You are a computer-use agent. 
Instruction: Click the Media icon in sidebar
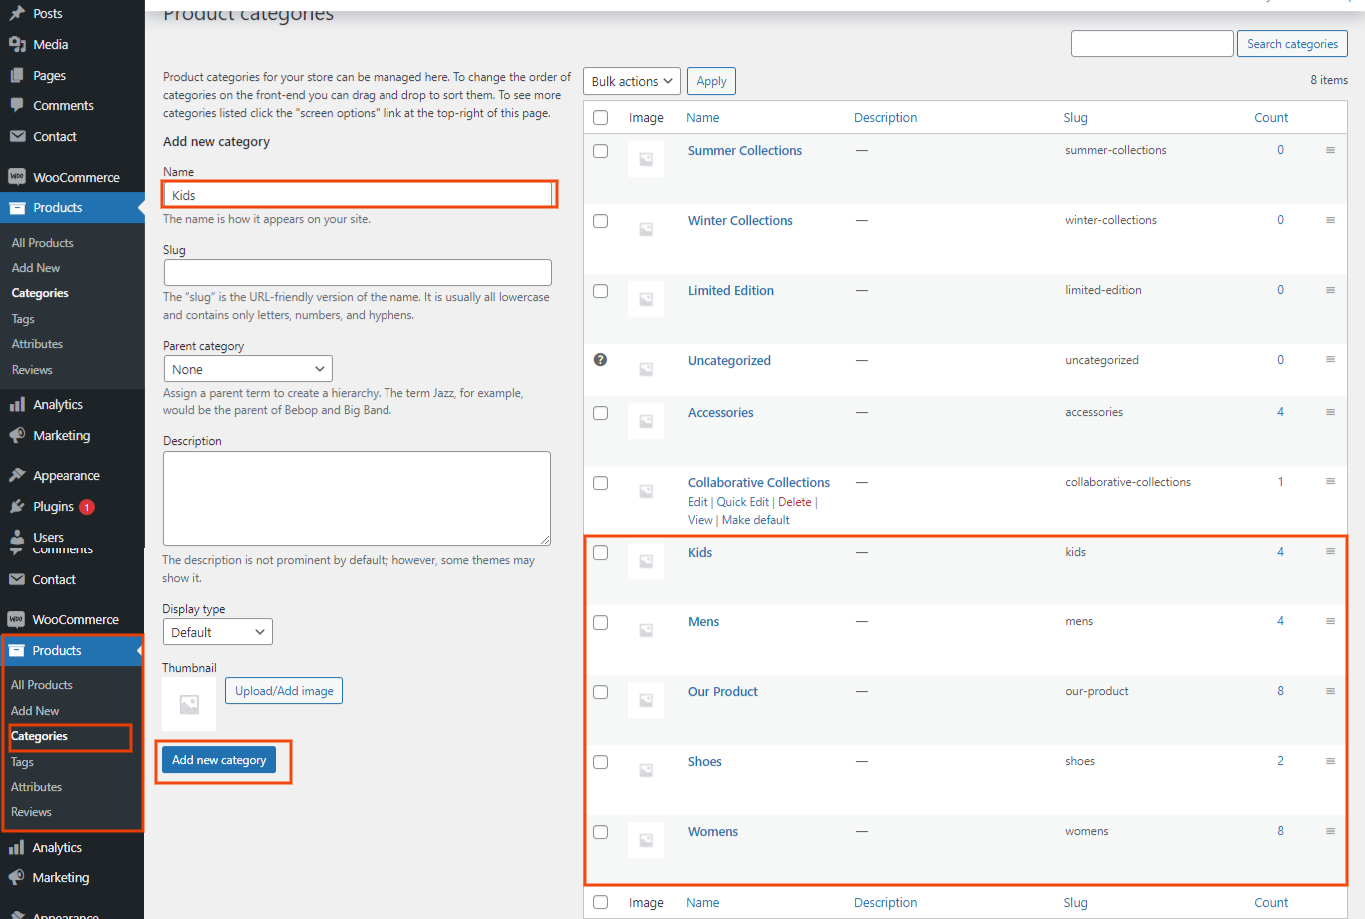point(17,44)
